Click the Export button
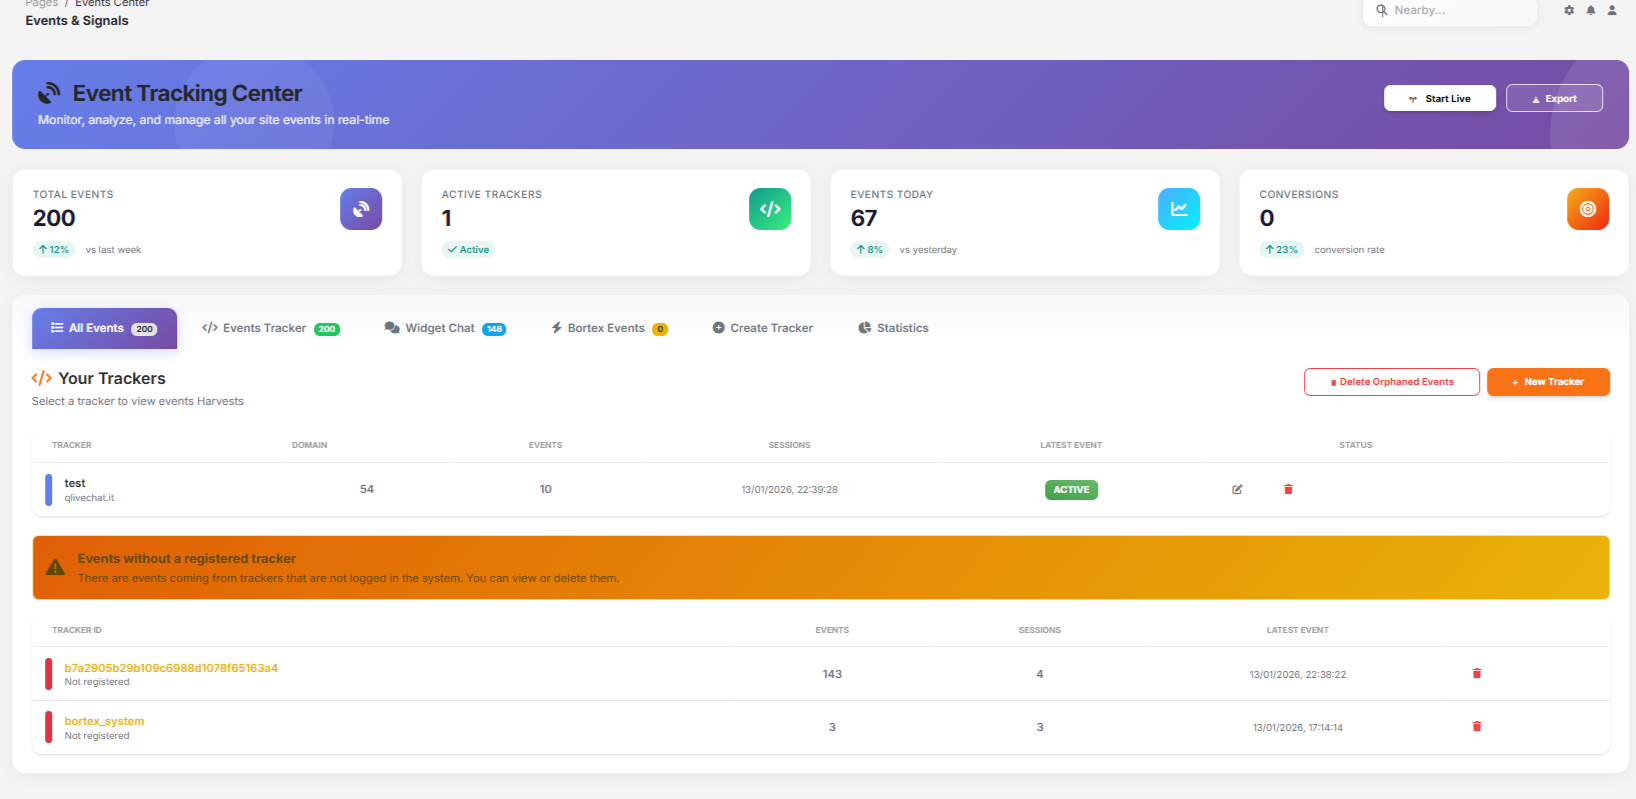Screen dimensions: 1636x799 pyautogui.click(x=1554, y=98)
